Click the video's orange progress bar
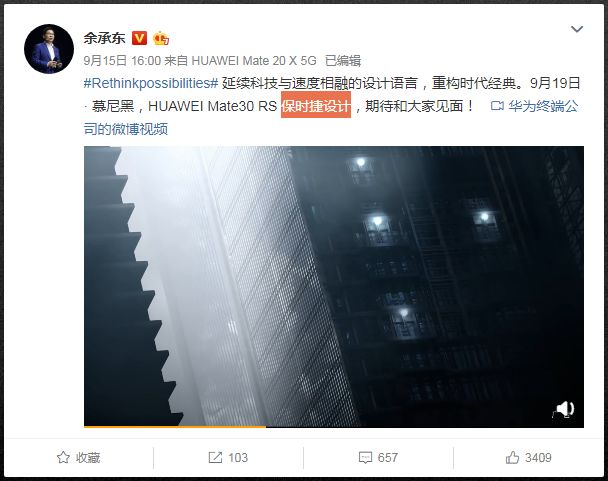Screen dimensions: 608x481 (175, 427)
